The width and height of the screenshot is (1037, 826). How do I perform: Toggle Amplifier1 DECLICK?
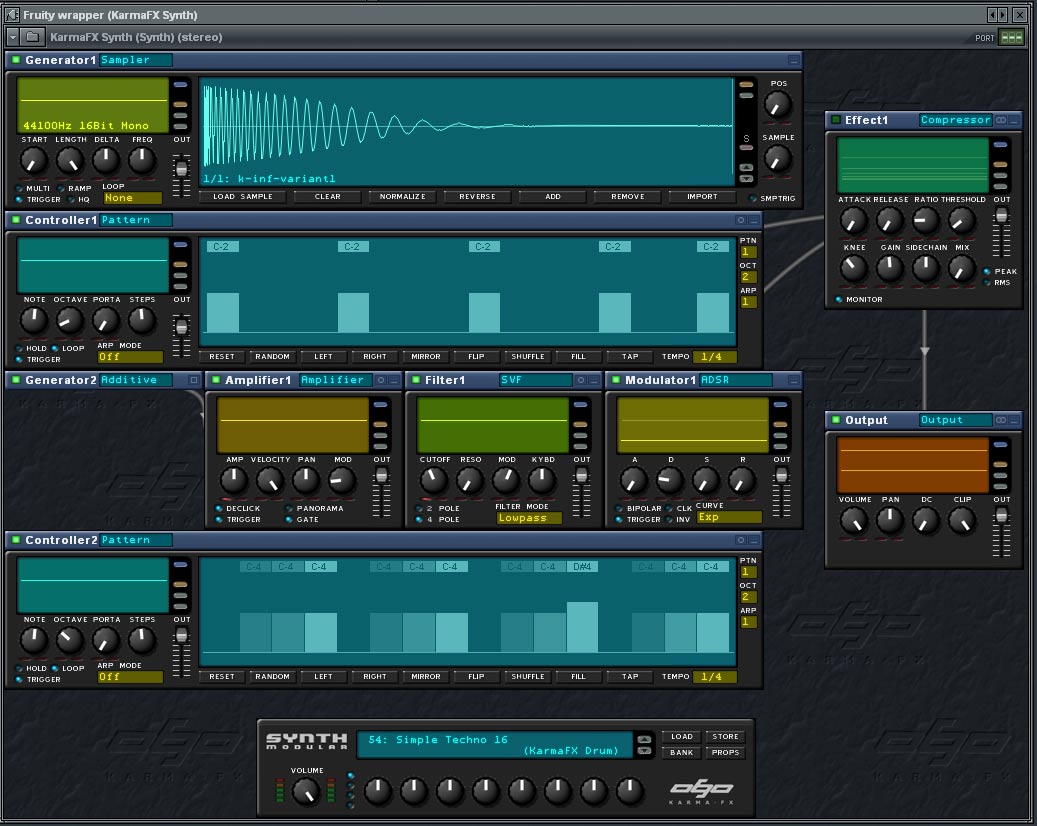[x=219, y=509]
